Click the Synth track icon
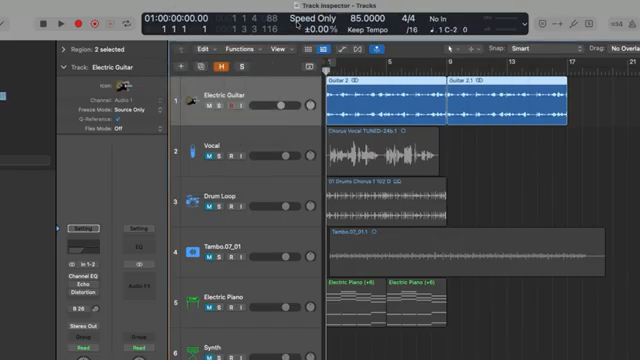Screen dimensions: 640x360 (192, 352)
